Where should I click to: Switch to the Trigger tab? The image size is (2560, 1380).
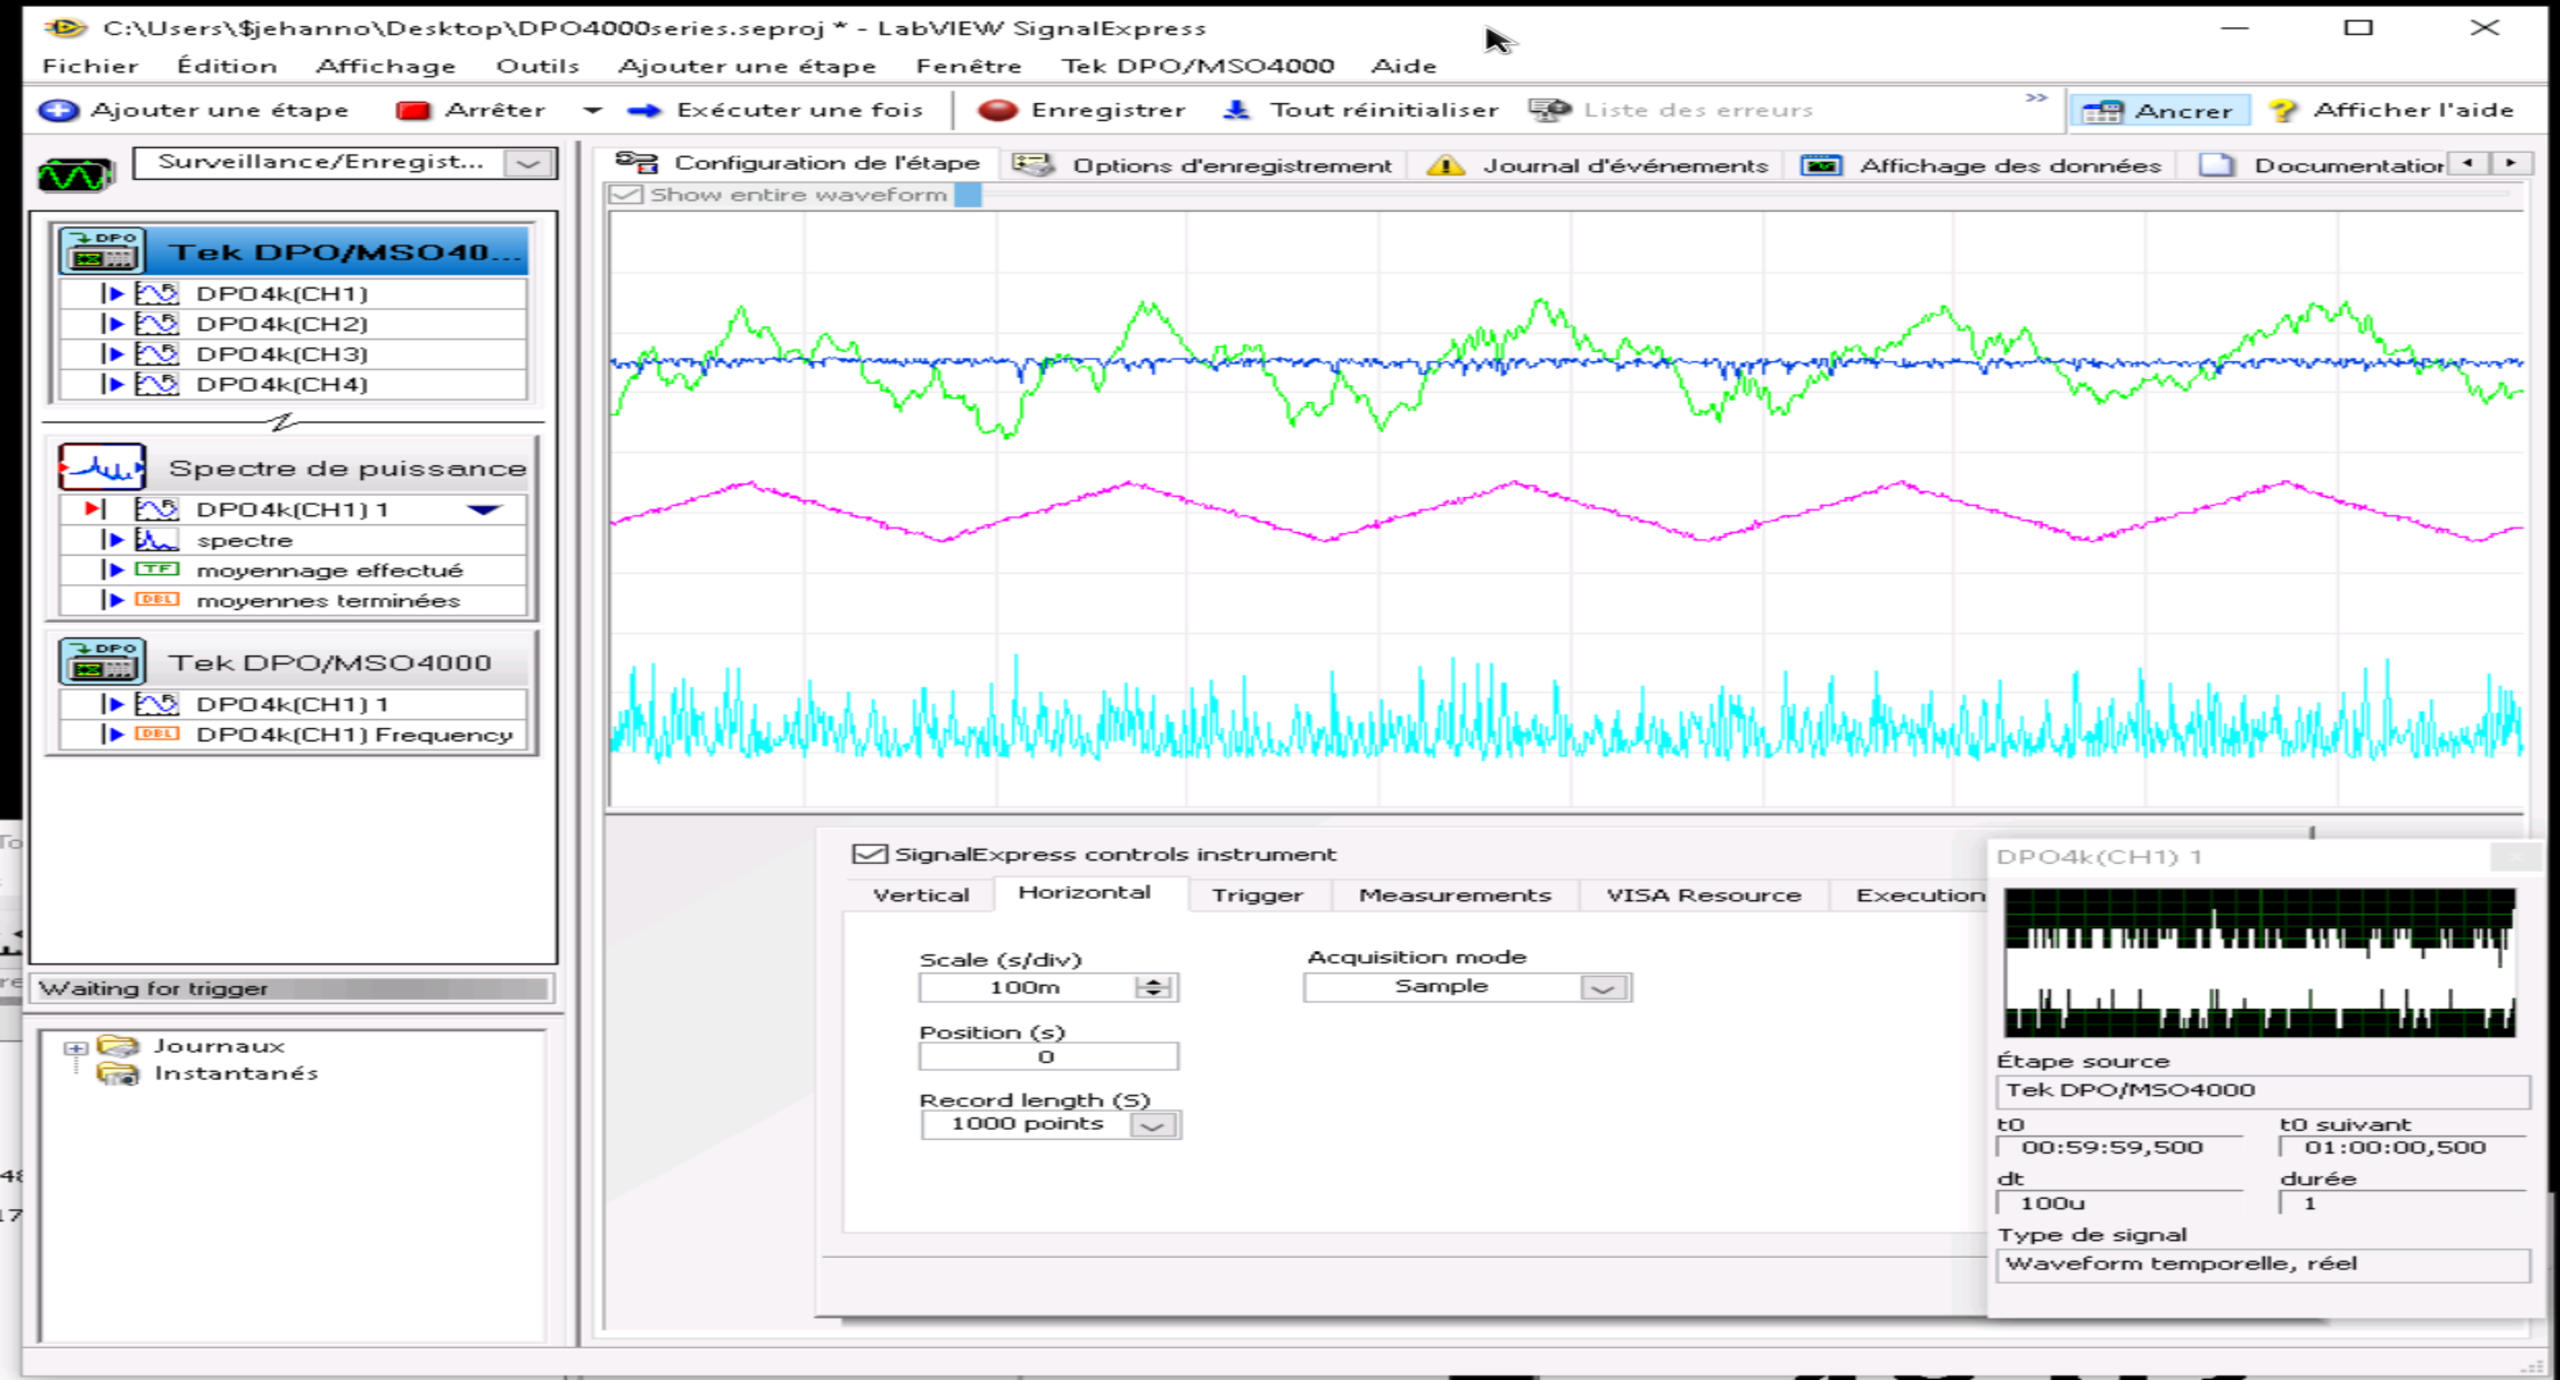pos(1257,895)
